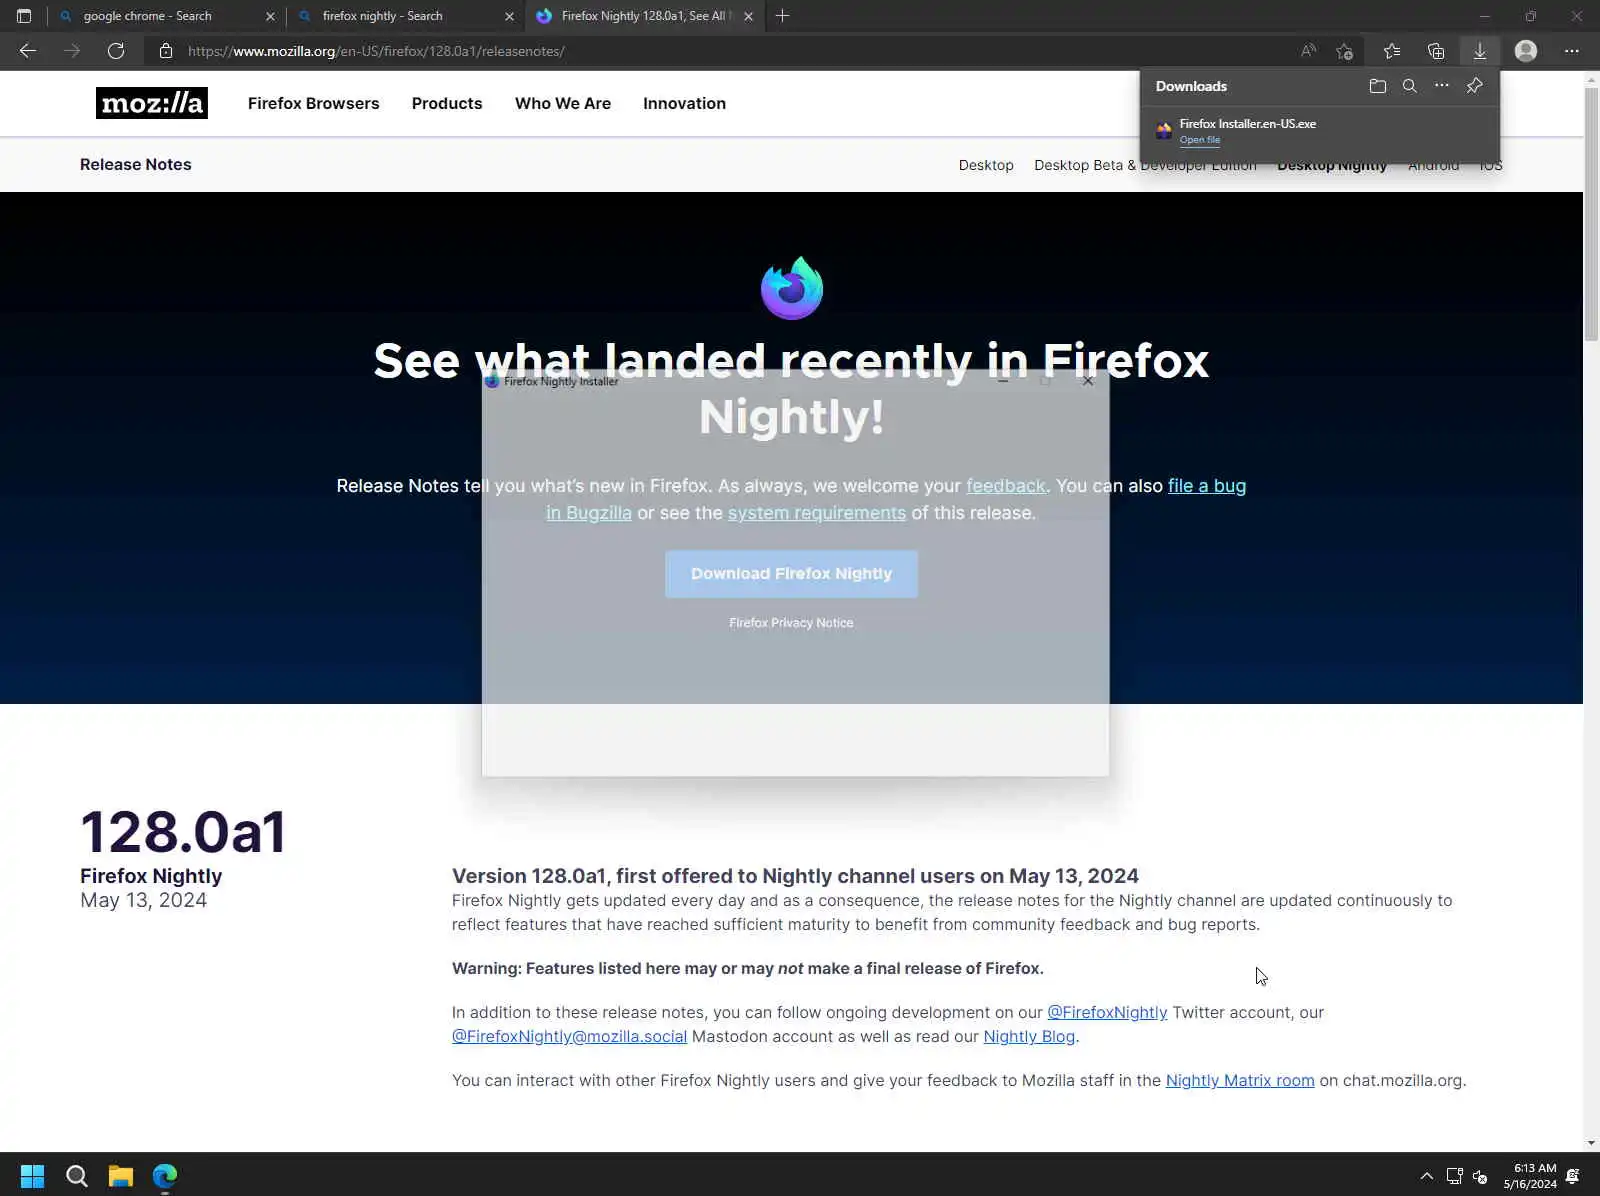Close the Firefox Nightly 128.0a1 tab
The image size is (1600, 1196).
[748, 16]
